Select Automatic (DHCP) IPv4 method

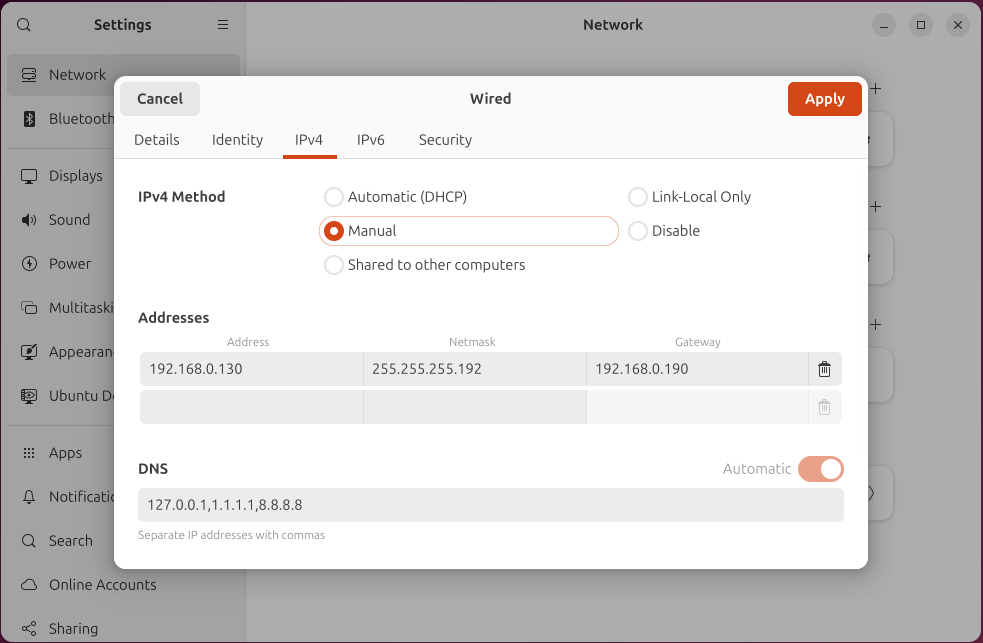point(333,197)
